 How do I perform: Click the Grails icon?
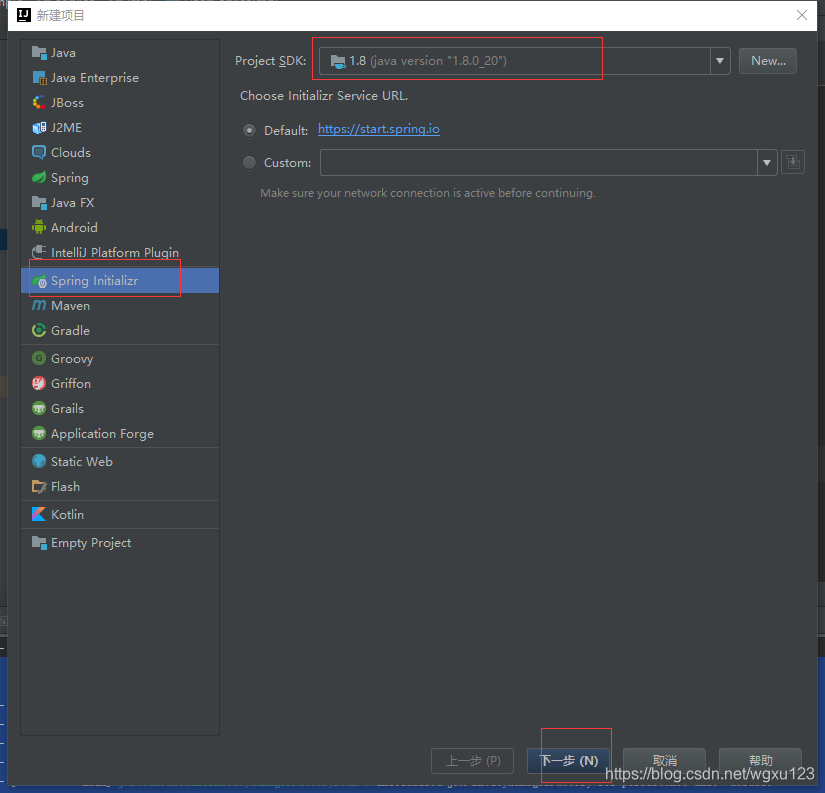tap(39, 408)
